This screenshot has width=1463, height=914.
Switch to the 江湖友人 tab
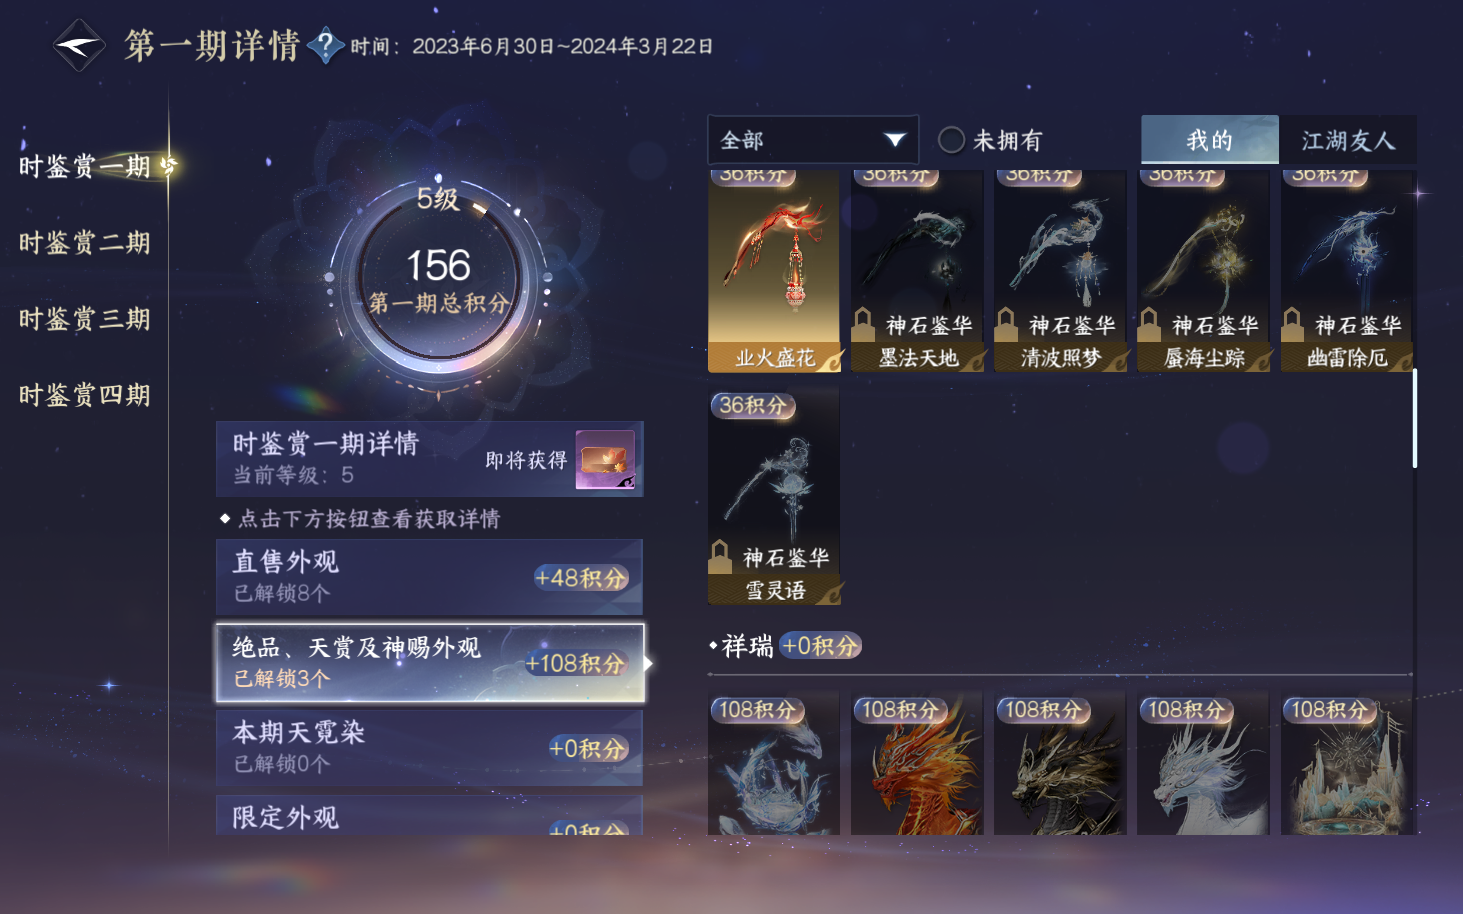click(x=1348, y=140)
